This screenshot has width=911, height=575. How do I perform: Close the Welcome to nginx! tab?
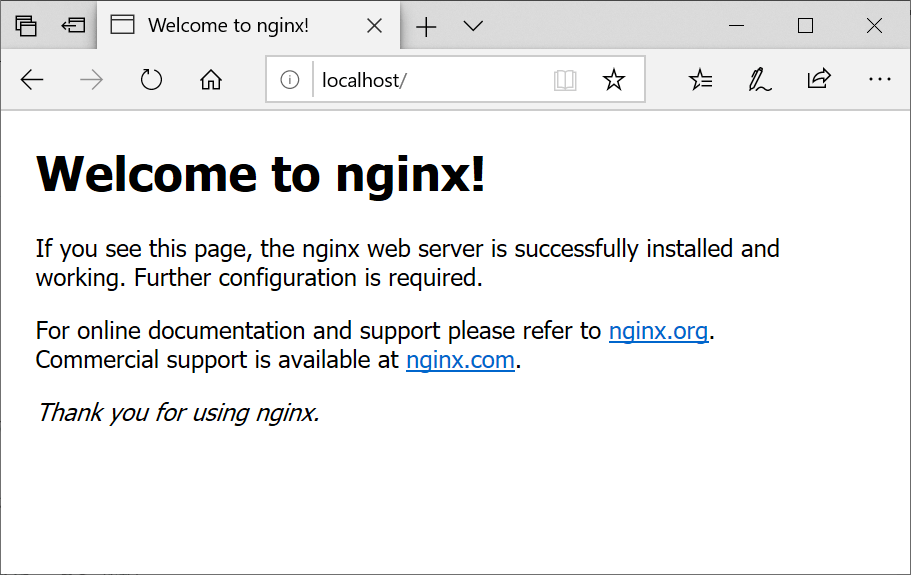(x=375, y=26)
